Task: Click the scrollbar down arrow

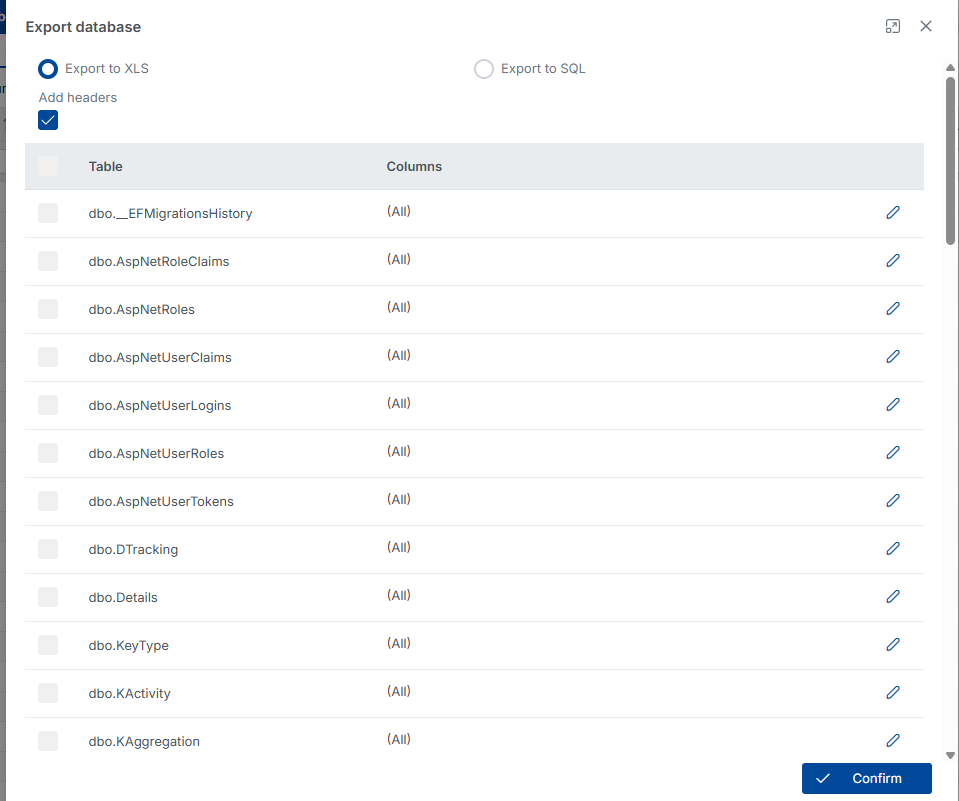Action: (x=950, y=755)
